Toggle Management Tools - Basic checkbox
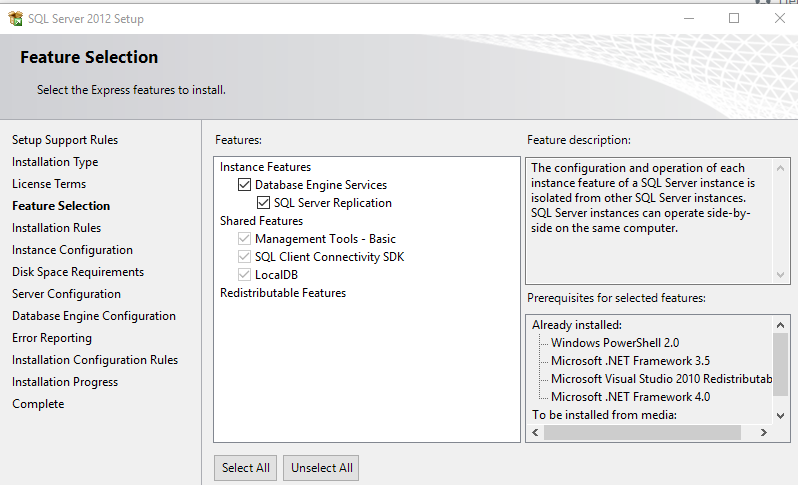This screenshot has height=485, width=798. pyautogui.click(x=244, y=239)
